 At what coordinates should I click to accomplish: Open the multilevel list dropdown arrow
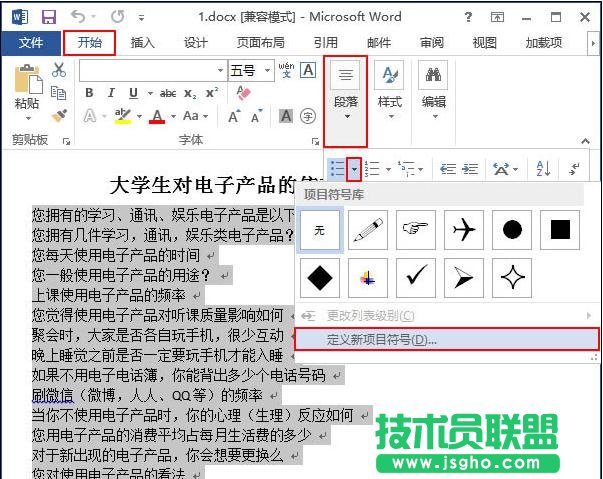point(421,169)
